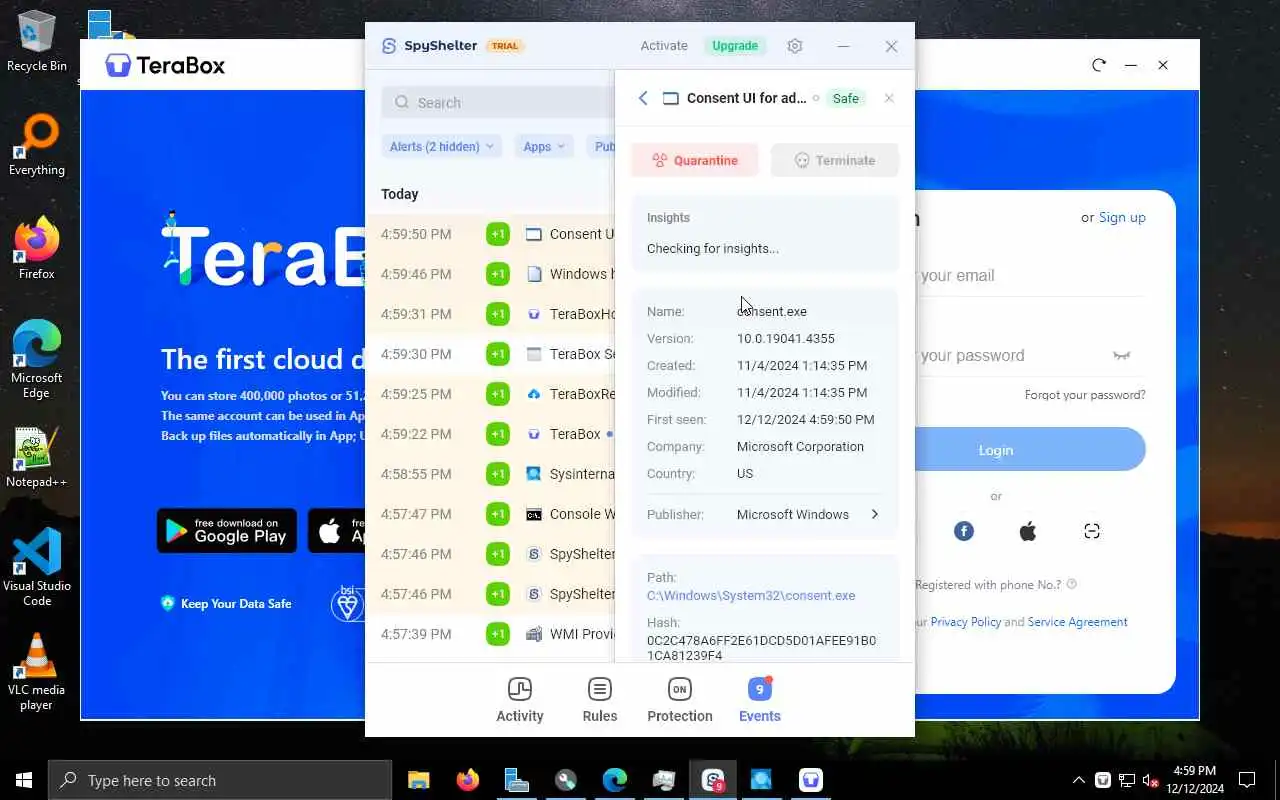
Task: Select the 4:59:50 PM Consent UI event
Action: click(490, 234)
